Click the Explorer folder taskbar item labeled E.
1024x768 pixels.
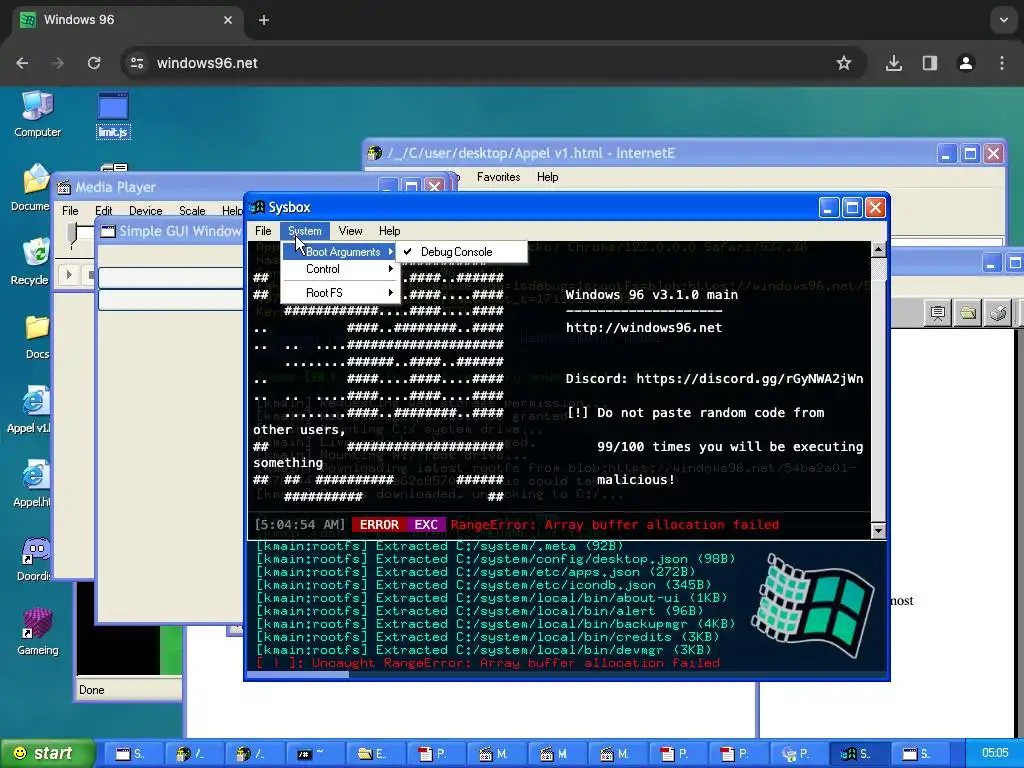point(375,754)
